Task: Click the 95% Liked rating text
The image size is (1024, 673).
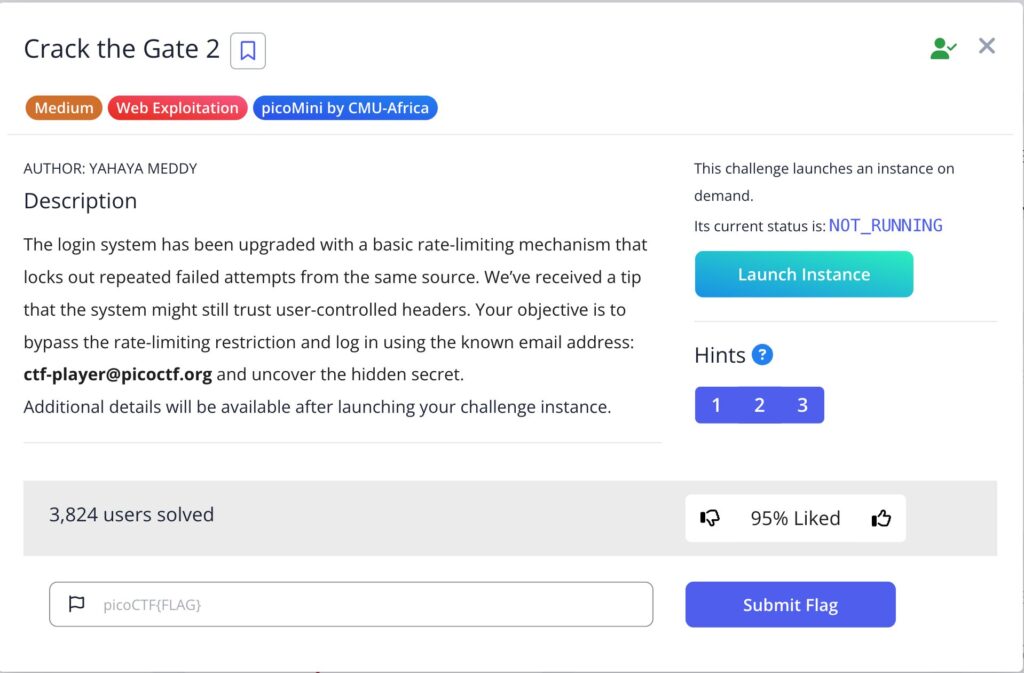Action: (795, 518)
